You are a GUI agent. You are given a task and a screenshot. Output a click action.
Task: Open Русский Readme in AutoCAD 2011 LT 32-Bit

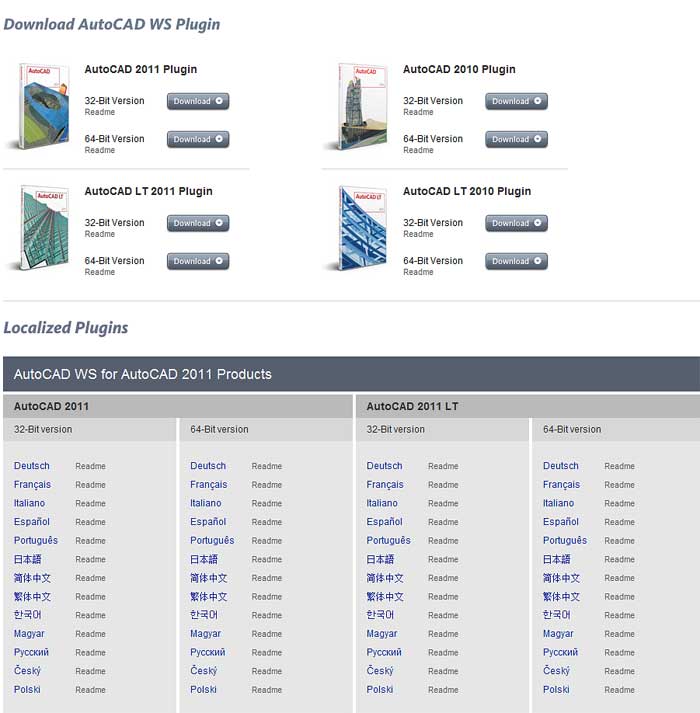pyautogui.click(x=443, y=653)
